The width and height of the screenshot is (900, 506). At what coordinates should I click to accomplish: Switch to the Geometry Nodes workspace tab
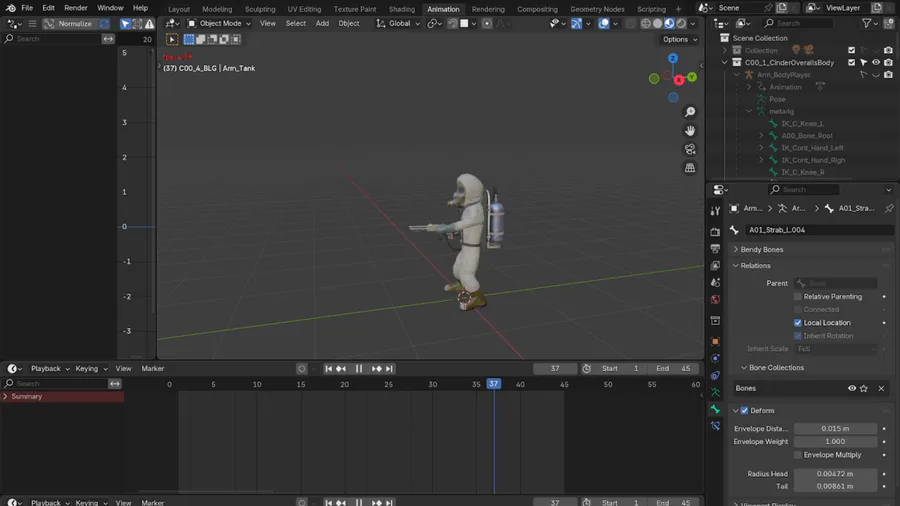pos(597,9)
